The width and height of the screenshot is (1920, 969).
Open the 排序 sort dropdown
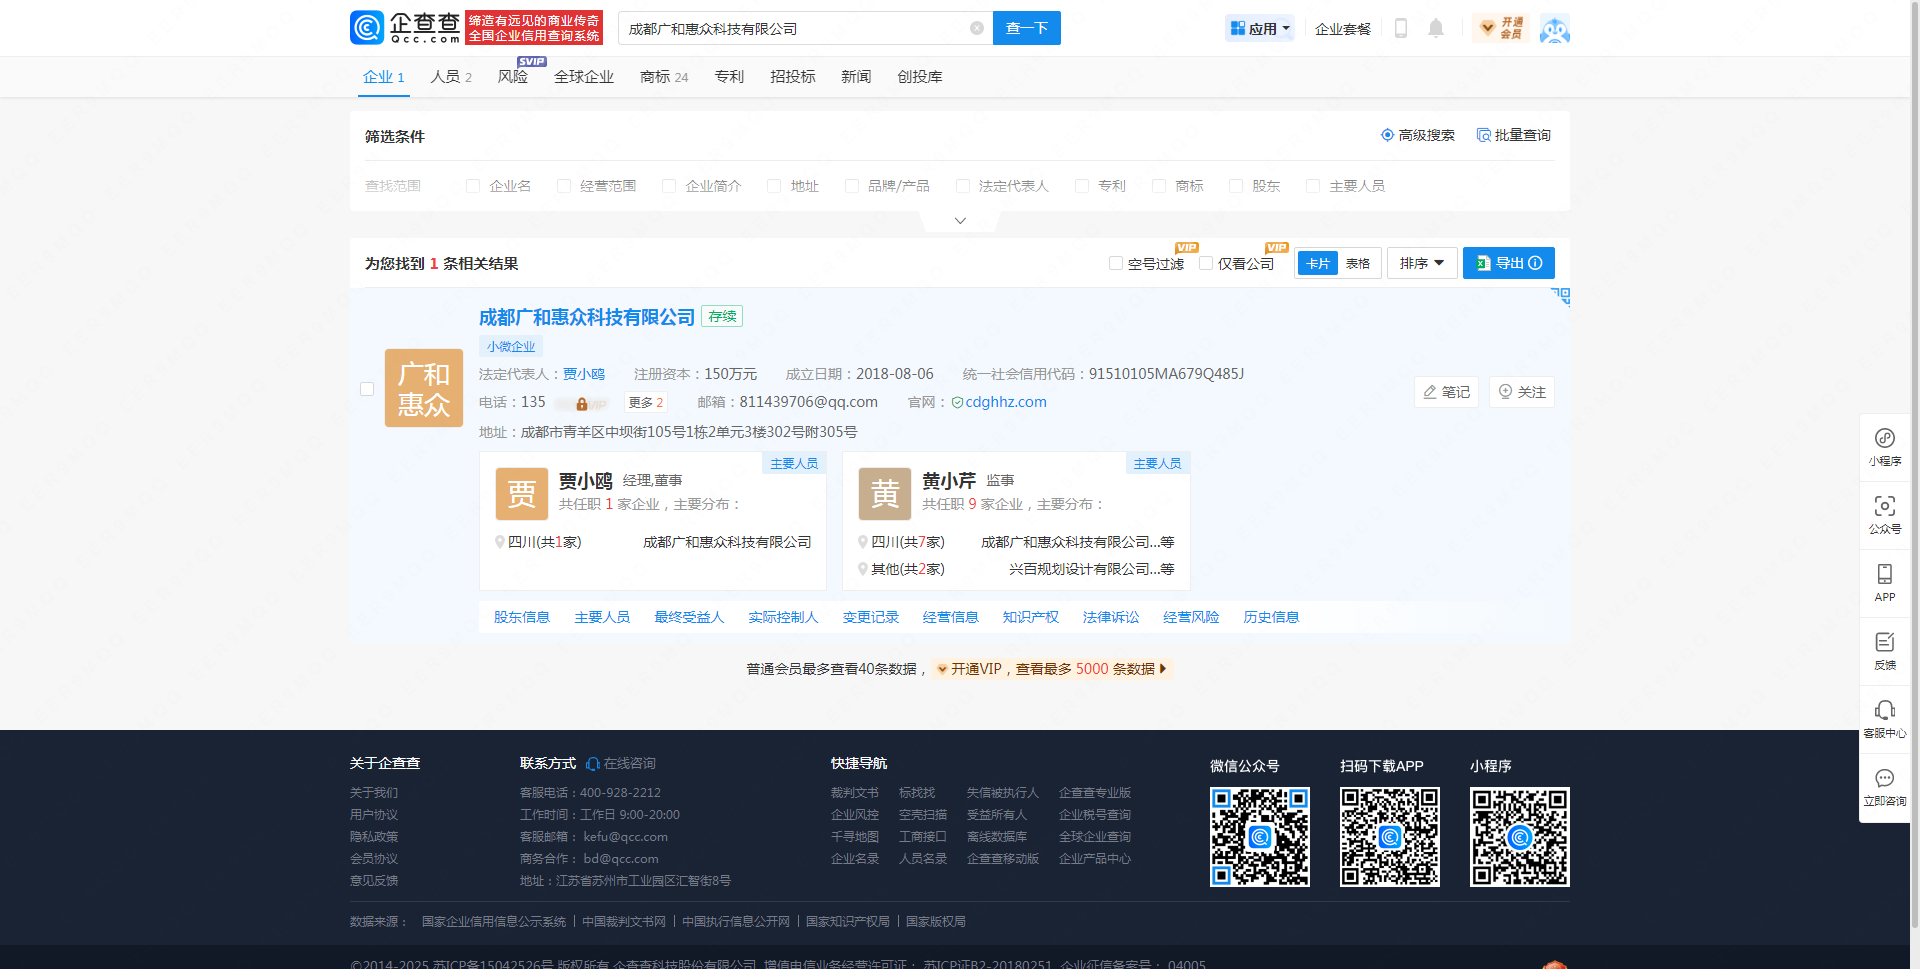[1422, 263]
